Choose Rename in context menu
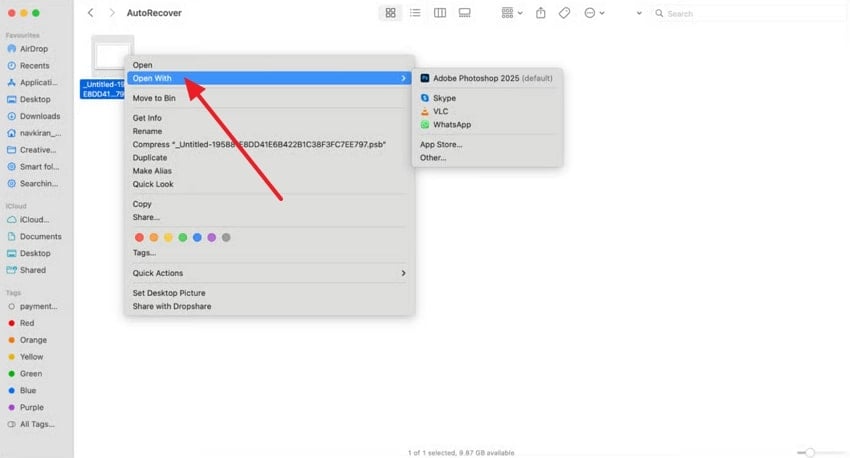Viewport: 850px width, 458px height. coord(269,131)
